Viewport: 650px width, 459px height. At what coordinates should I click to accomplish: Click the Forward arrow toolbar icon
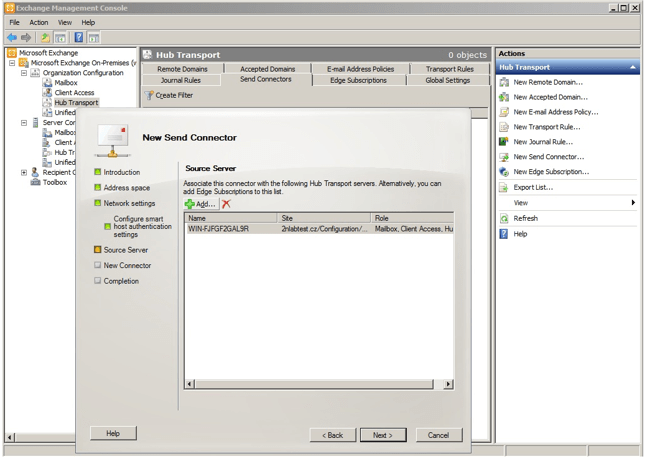pos(26,38)
